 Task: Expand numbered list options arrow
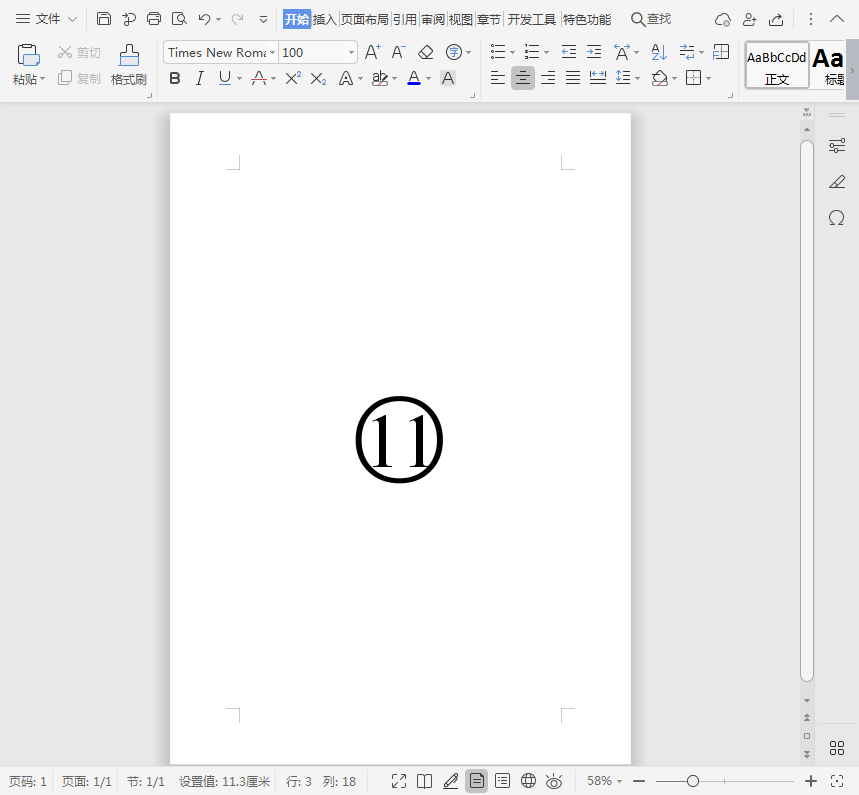pos(546,53)
